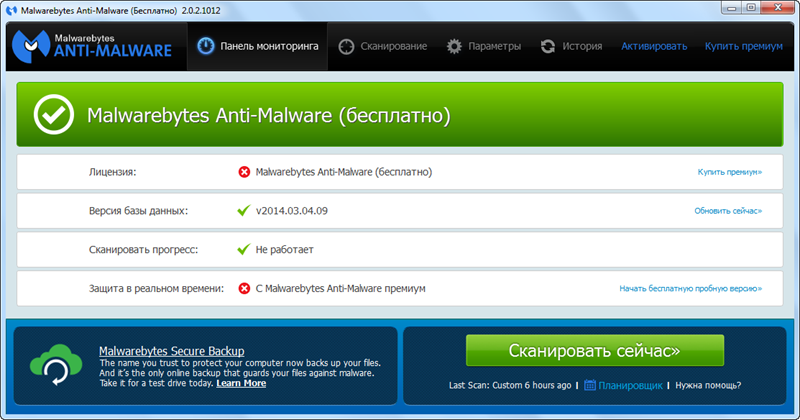This screenshot has height=420, width=800.
Task: Click the Защита в реальном времени: label
Action: (x=156, y=288)
